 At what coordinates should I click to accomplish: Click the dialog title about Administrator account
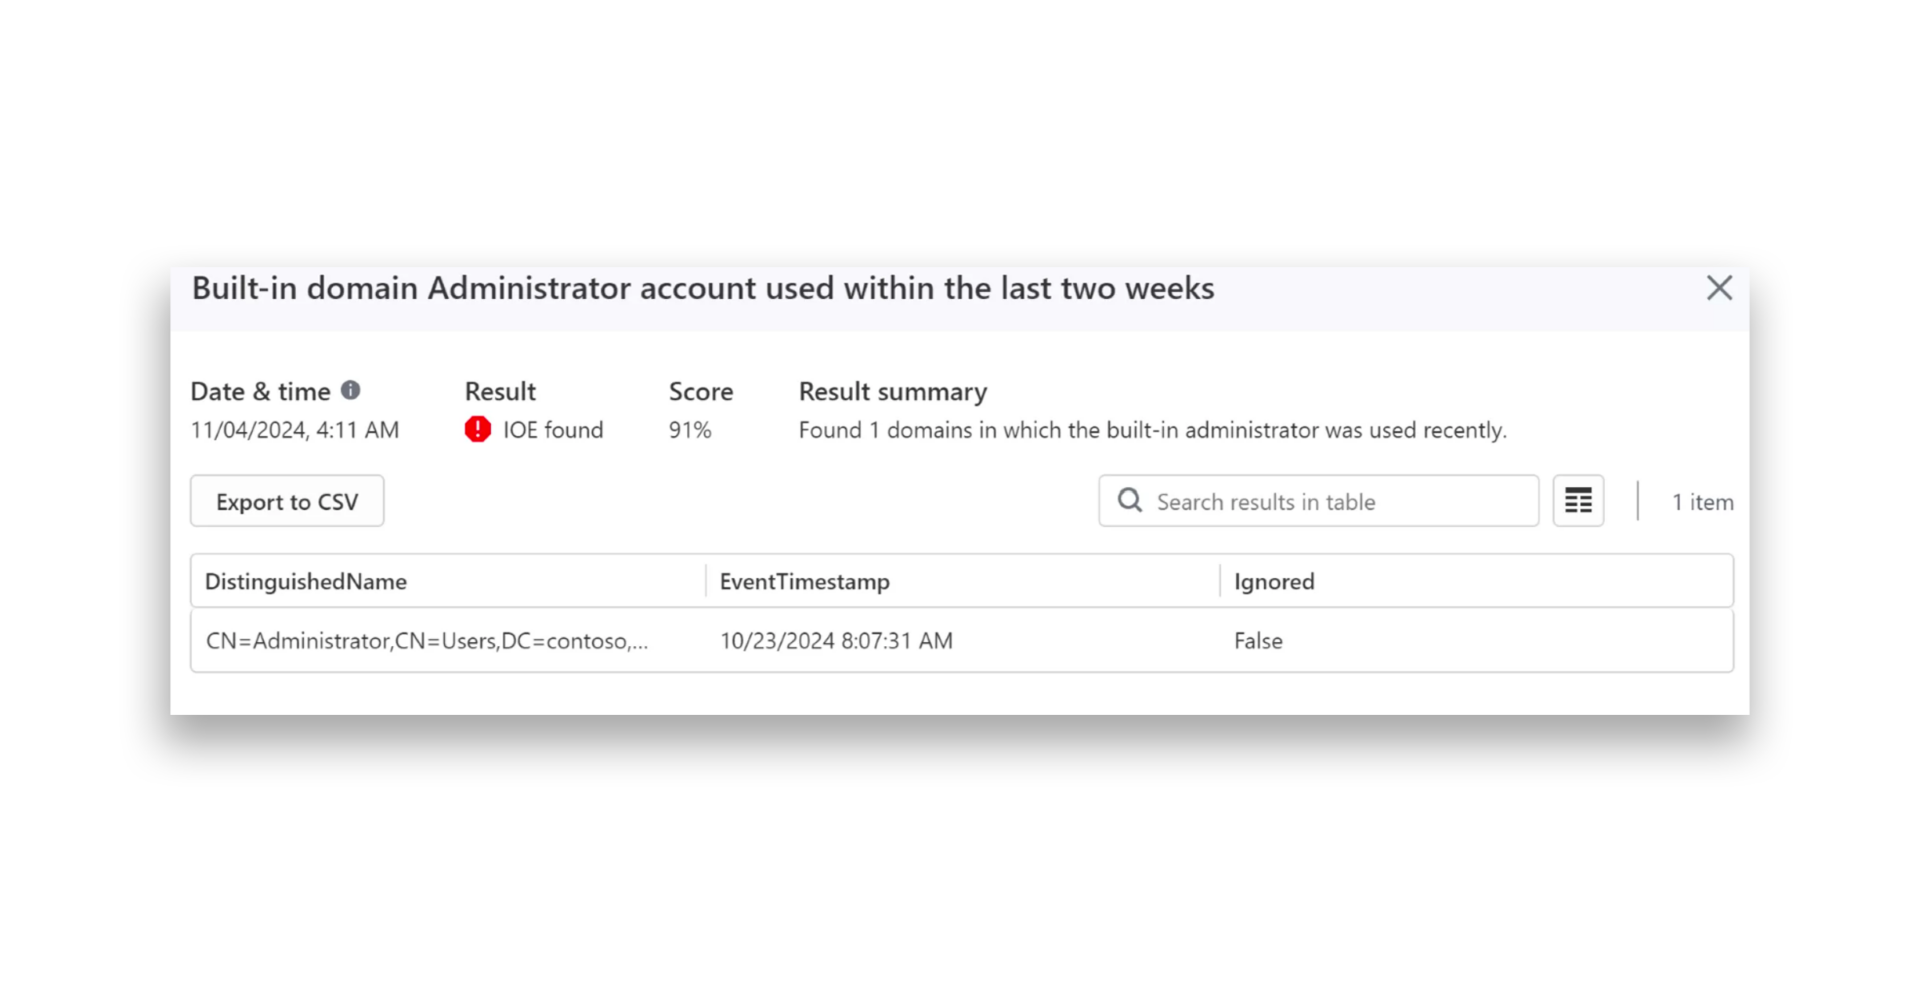click(702, 288)
